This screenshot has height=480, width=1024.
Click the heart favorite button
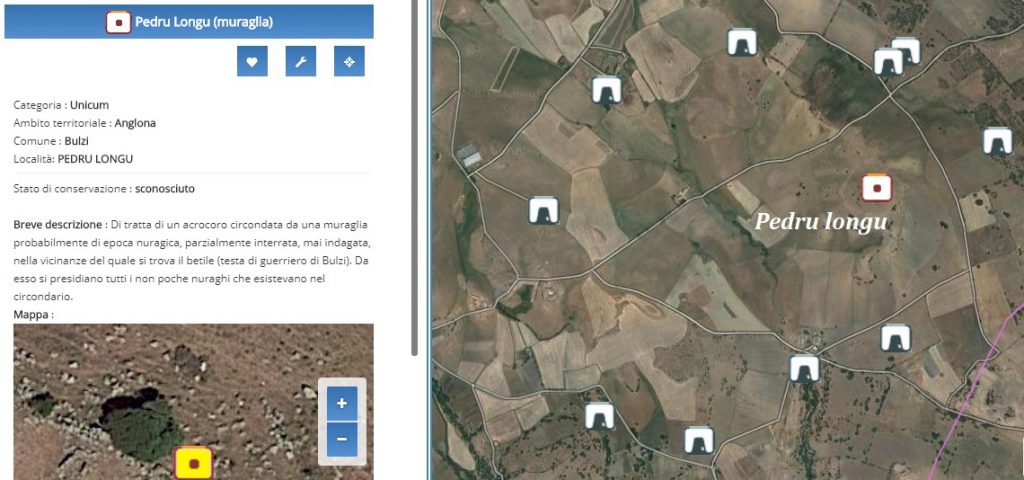[x=252, y=61]
